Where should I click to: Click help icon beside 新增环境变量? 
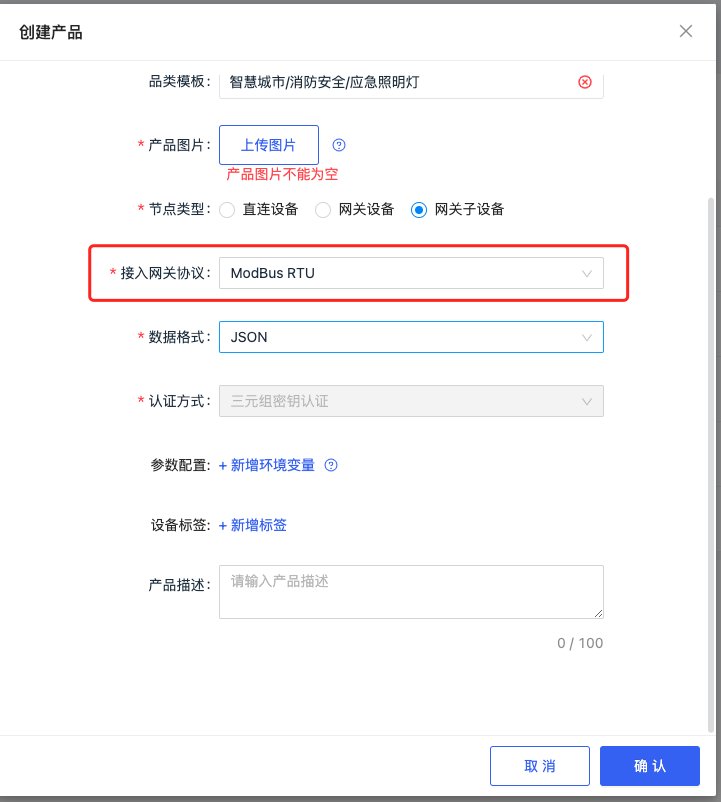pyautogui.click(x=331, y=465)
